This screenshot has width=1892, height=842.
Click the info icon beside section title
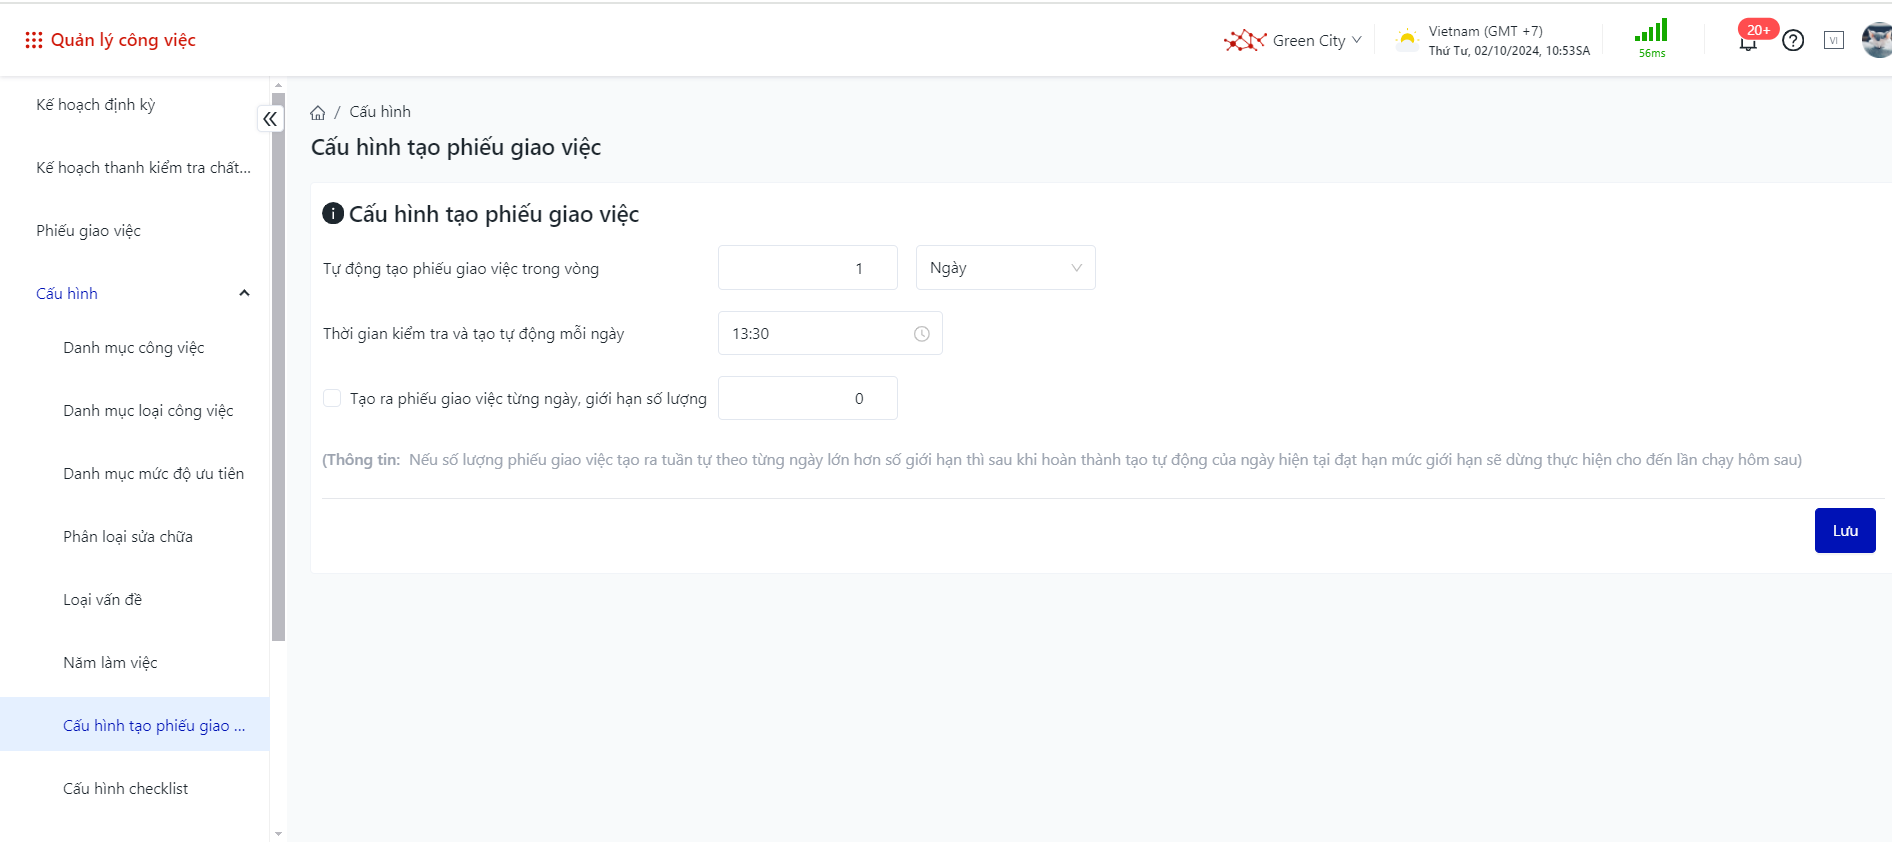pyautogui.click(x=333, y=213)
